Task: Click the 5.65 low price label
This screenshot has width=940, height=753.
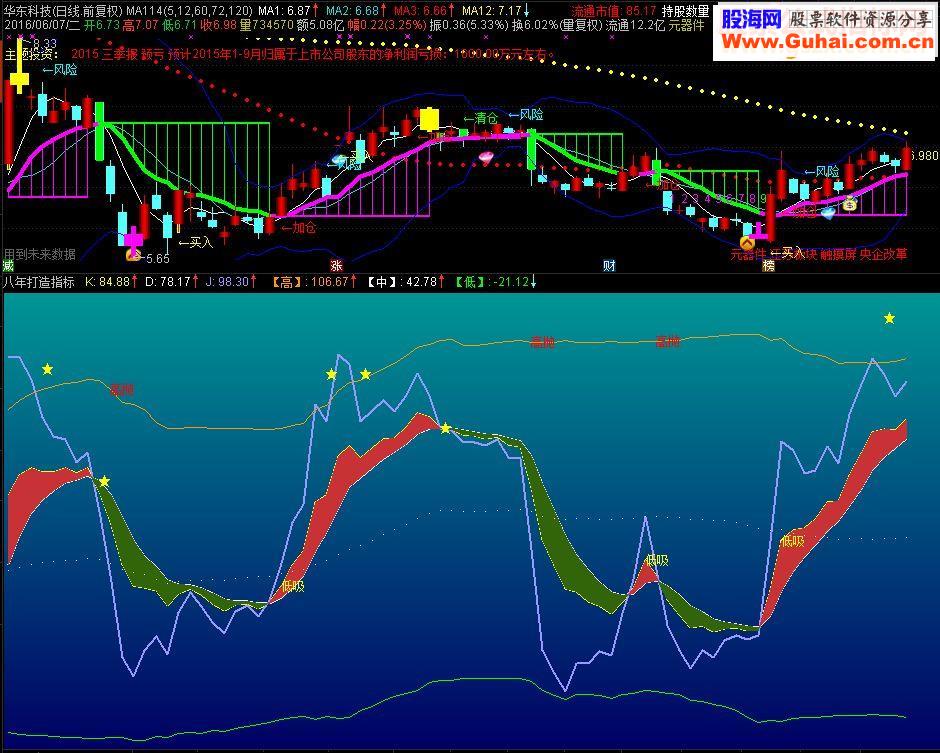Action: tap(157, 259)
